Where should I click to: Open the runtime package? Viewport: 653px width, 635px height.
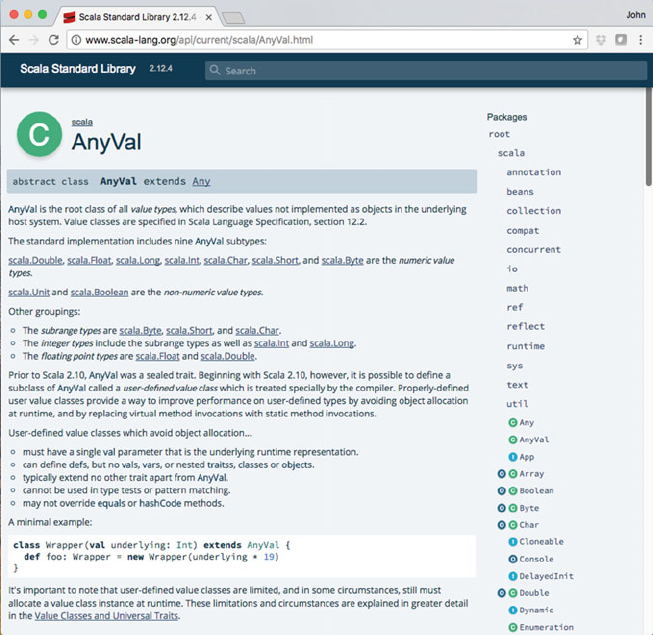[x=526, y=346]
